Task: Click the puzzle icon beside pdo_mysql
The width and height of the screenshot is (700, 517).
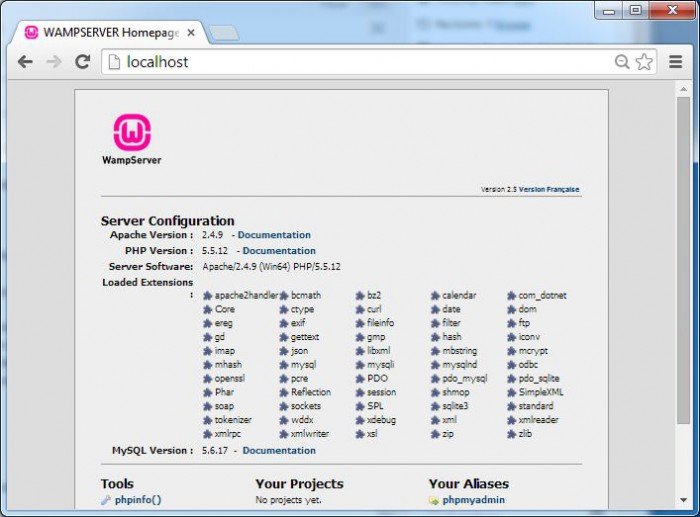Action: tap(435, 379)
